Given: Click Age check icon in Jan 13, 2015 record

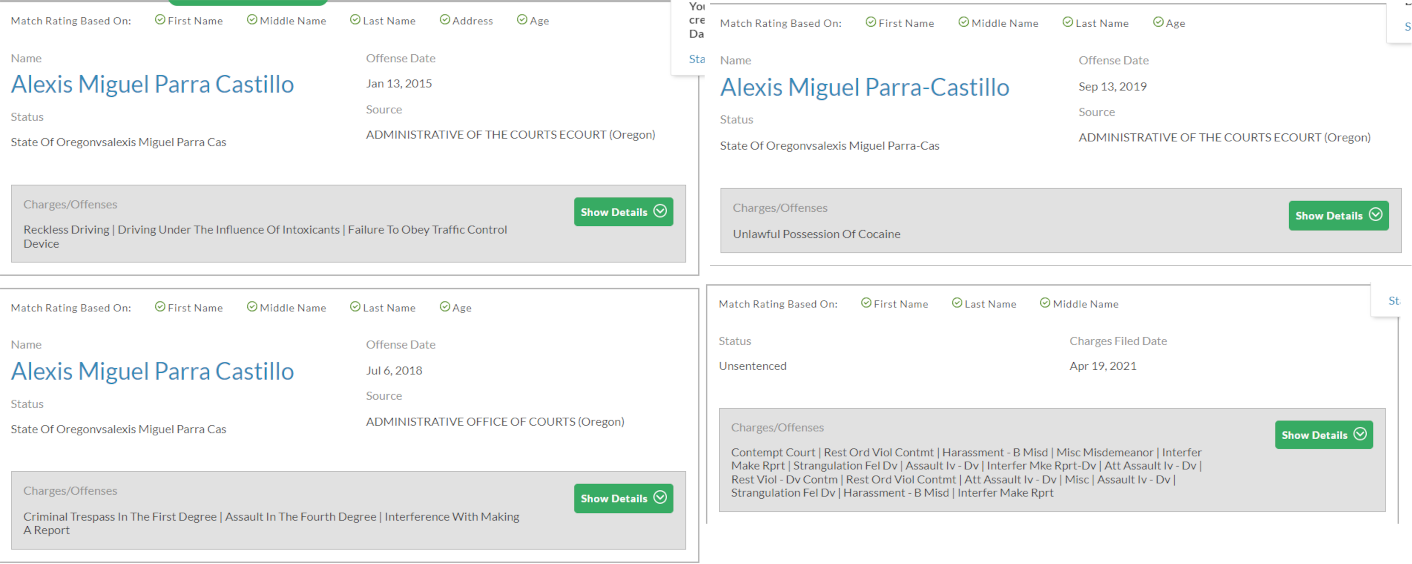Looking at the screenshot, I should point(522,20).
